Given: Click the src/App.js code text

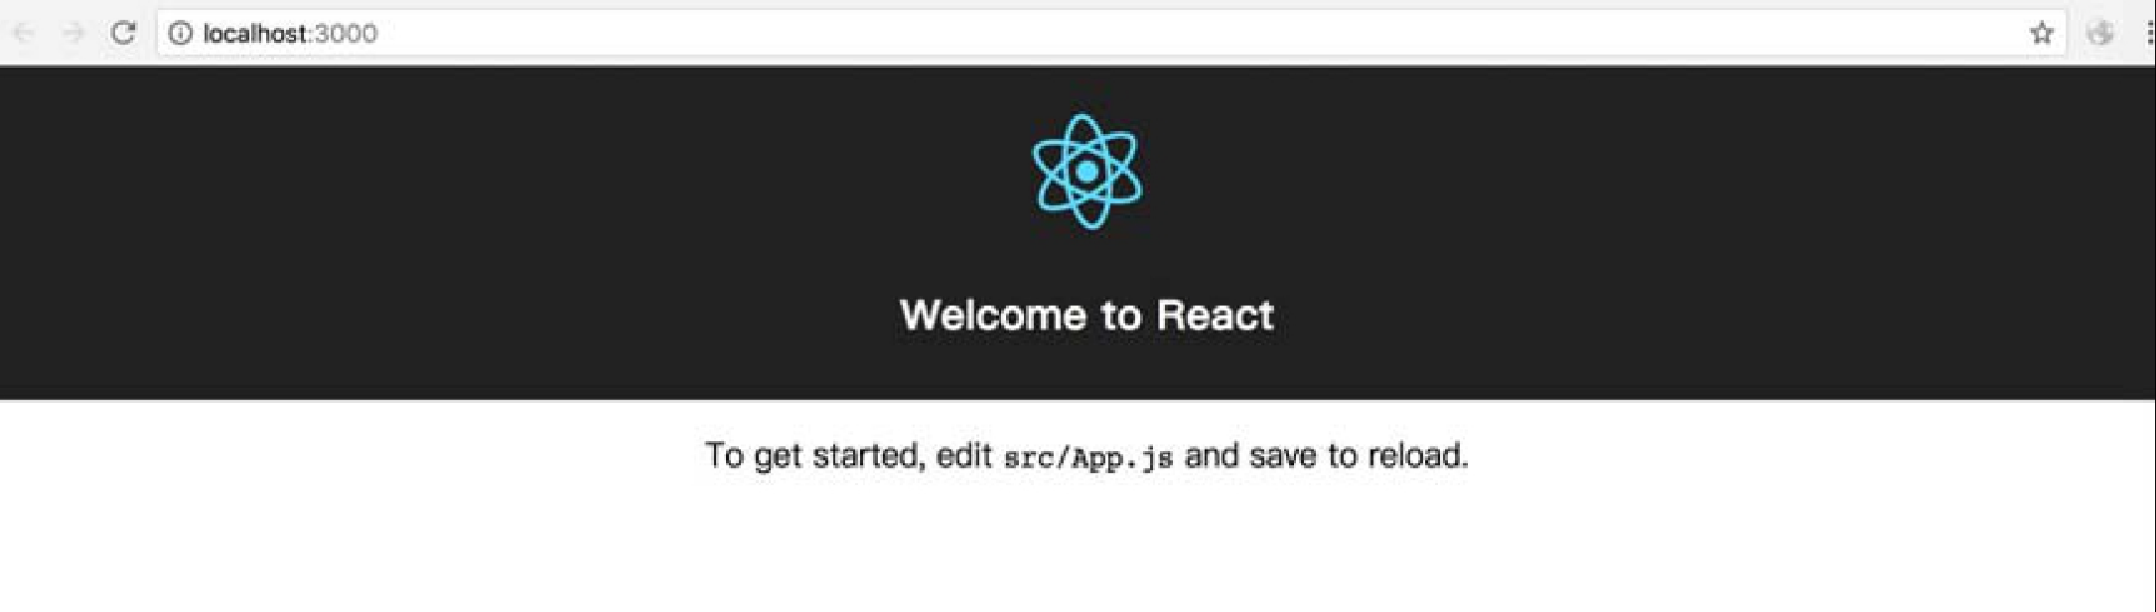Looking at the screenshot, I should click(1088, 457).
